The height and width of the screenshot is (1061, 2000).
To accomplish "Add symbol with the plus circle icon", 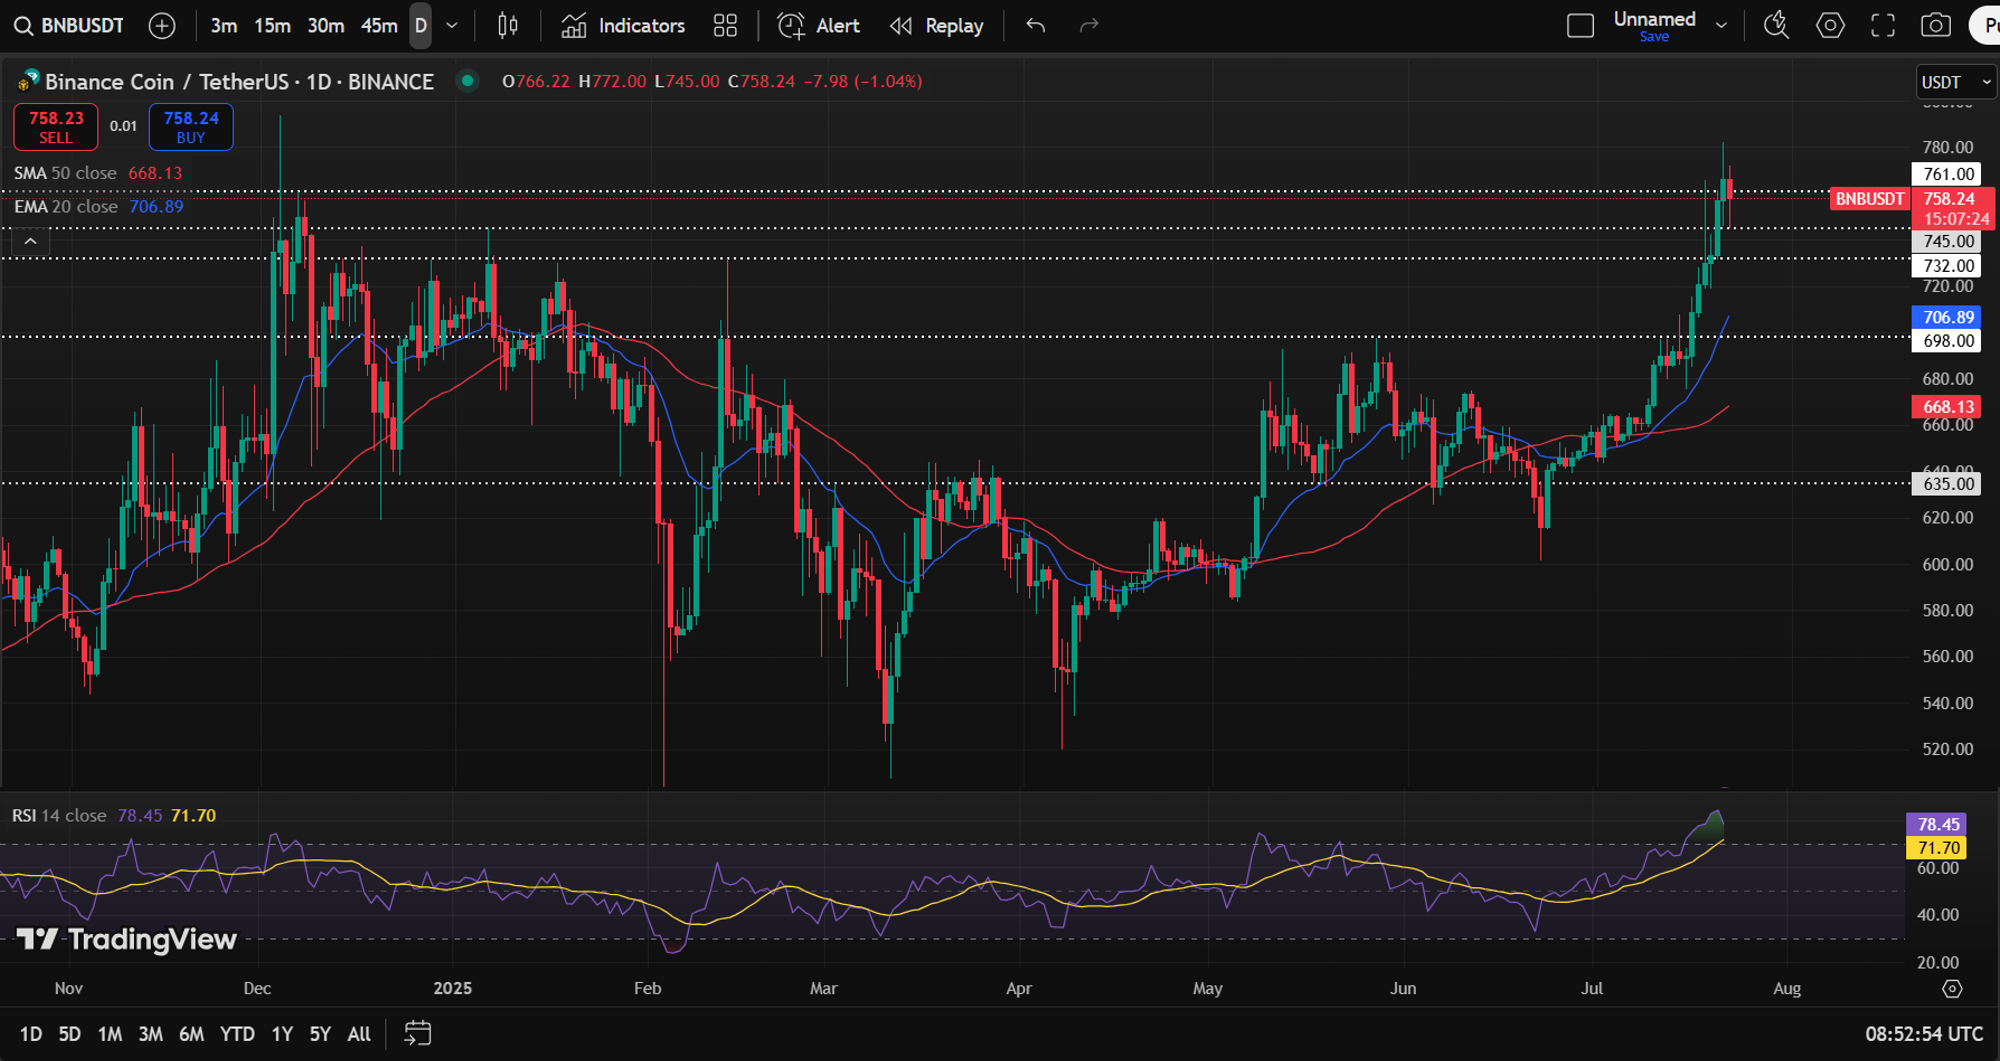I will 162,26.
